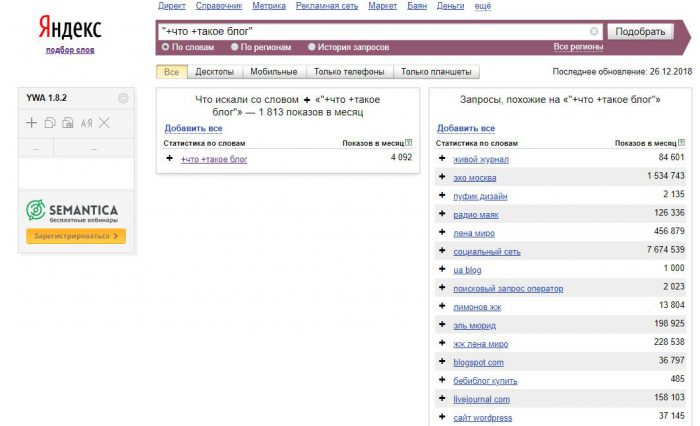This screenshot has width=700, height=426.
Task: Add 'бебиблог купить' via plus icon
Action: pyautogui.click(x=442, y=380)
